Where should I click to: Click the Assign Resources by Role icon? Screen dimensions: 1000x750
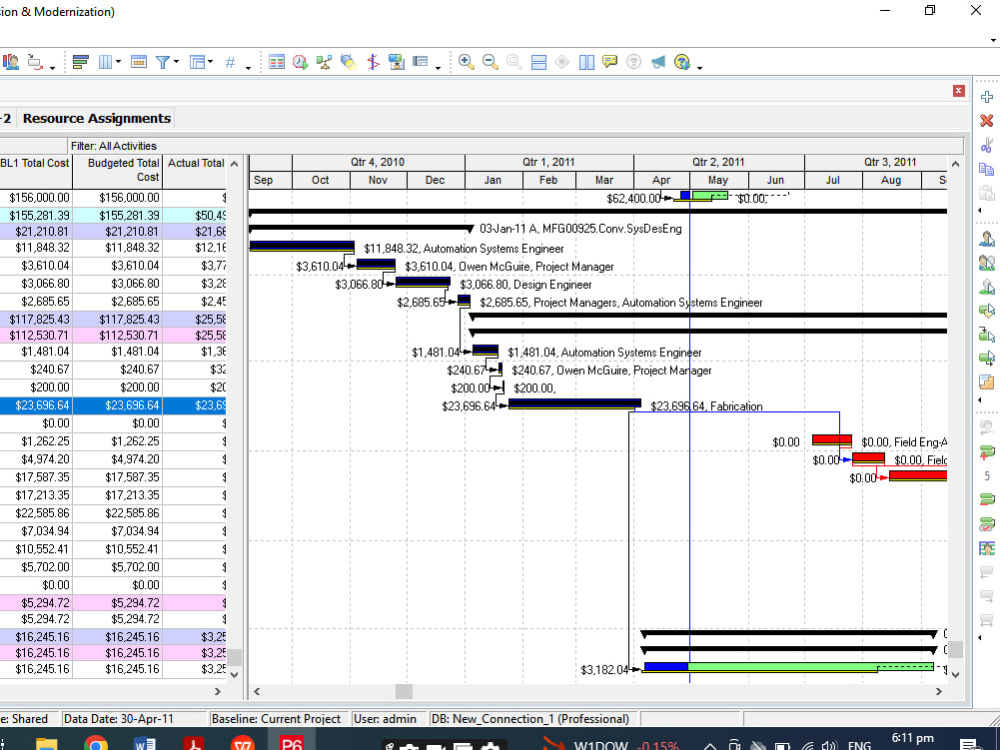pyautogui.click(x=987, y=262)
